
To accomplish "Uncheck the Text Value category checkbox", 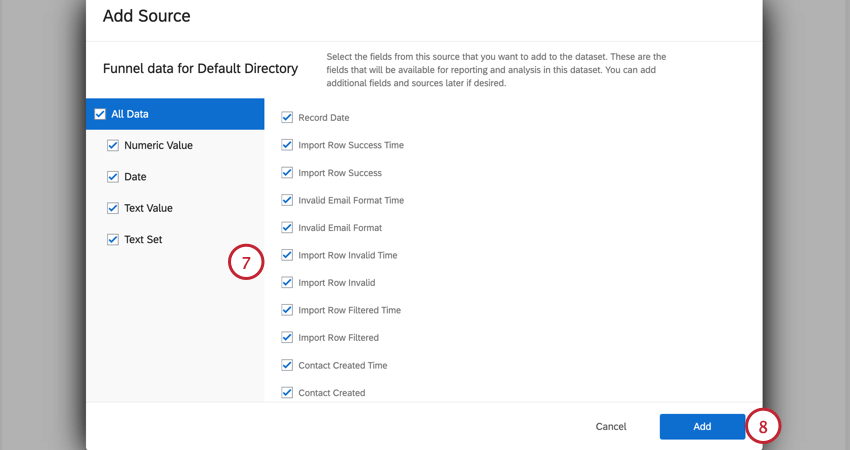I will coord(113,208).
